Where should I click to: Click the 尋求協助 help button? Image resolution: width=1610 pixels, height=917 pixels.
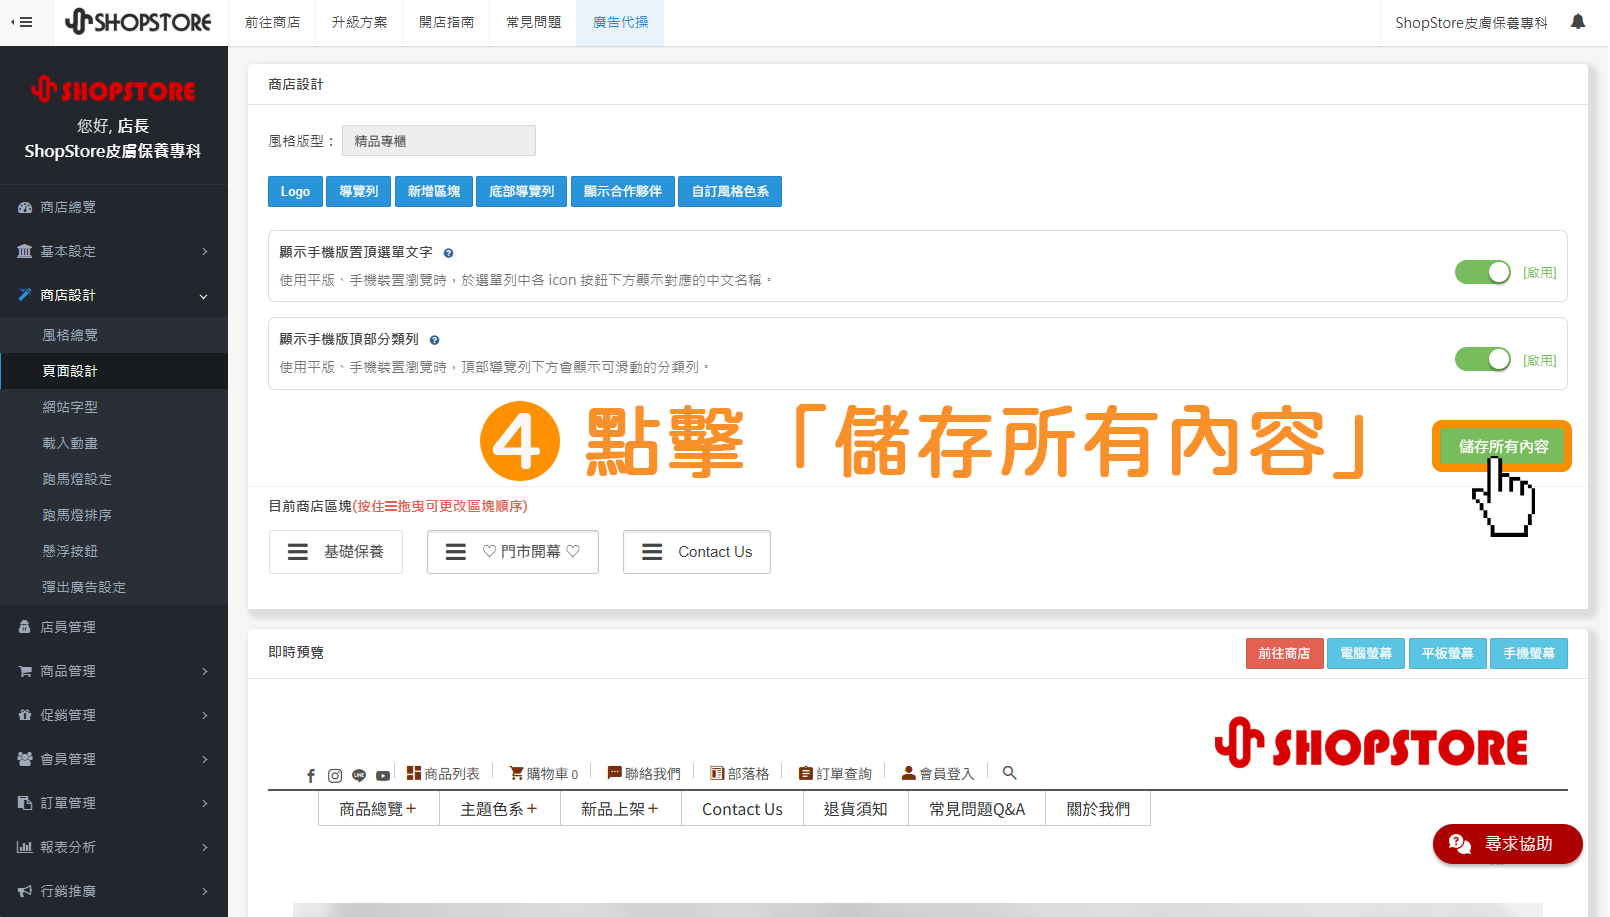tap(1508, 844)
